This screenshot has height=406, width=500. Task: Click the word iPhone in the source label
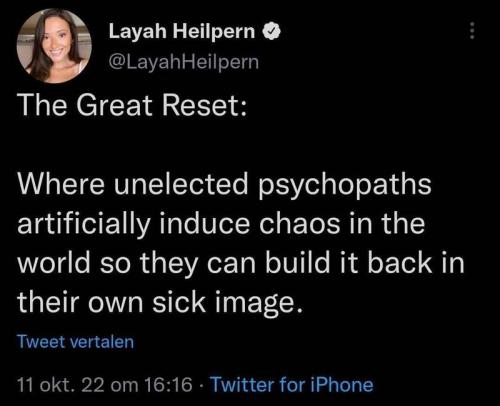342,385
